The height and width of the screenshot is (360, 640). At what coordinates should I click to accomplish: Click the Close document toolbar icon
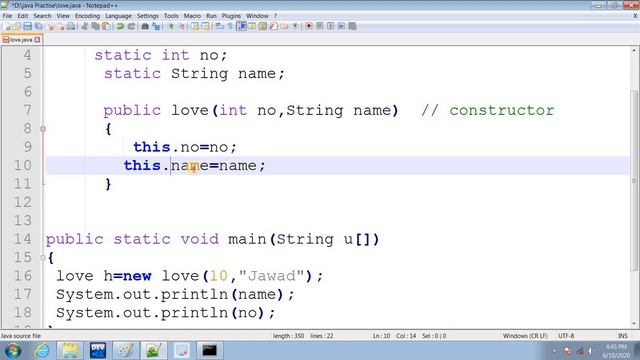pos(50,27)
